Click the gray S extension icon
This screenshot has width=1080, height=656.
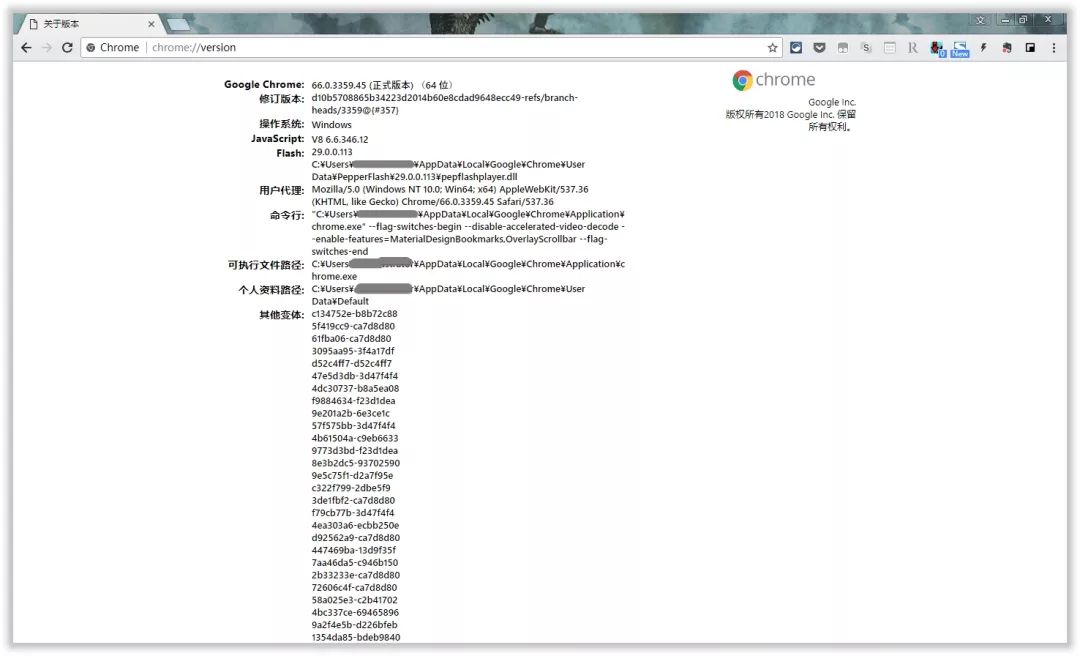coord(866,48)
